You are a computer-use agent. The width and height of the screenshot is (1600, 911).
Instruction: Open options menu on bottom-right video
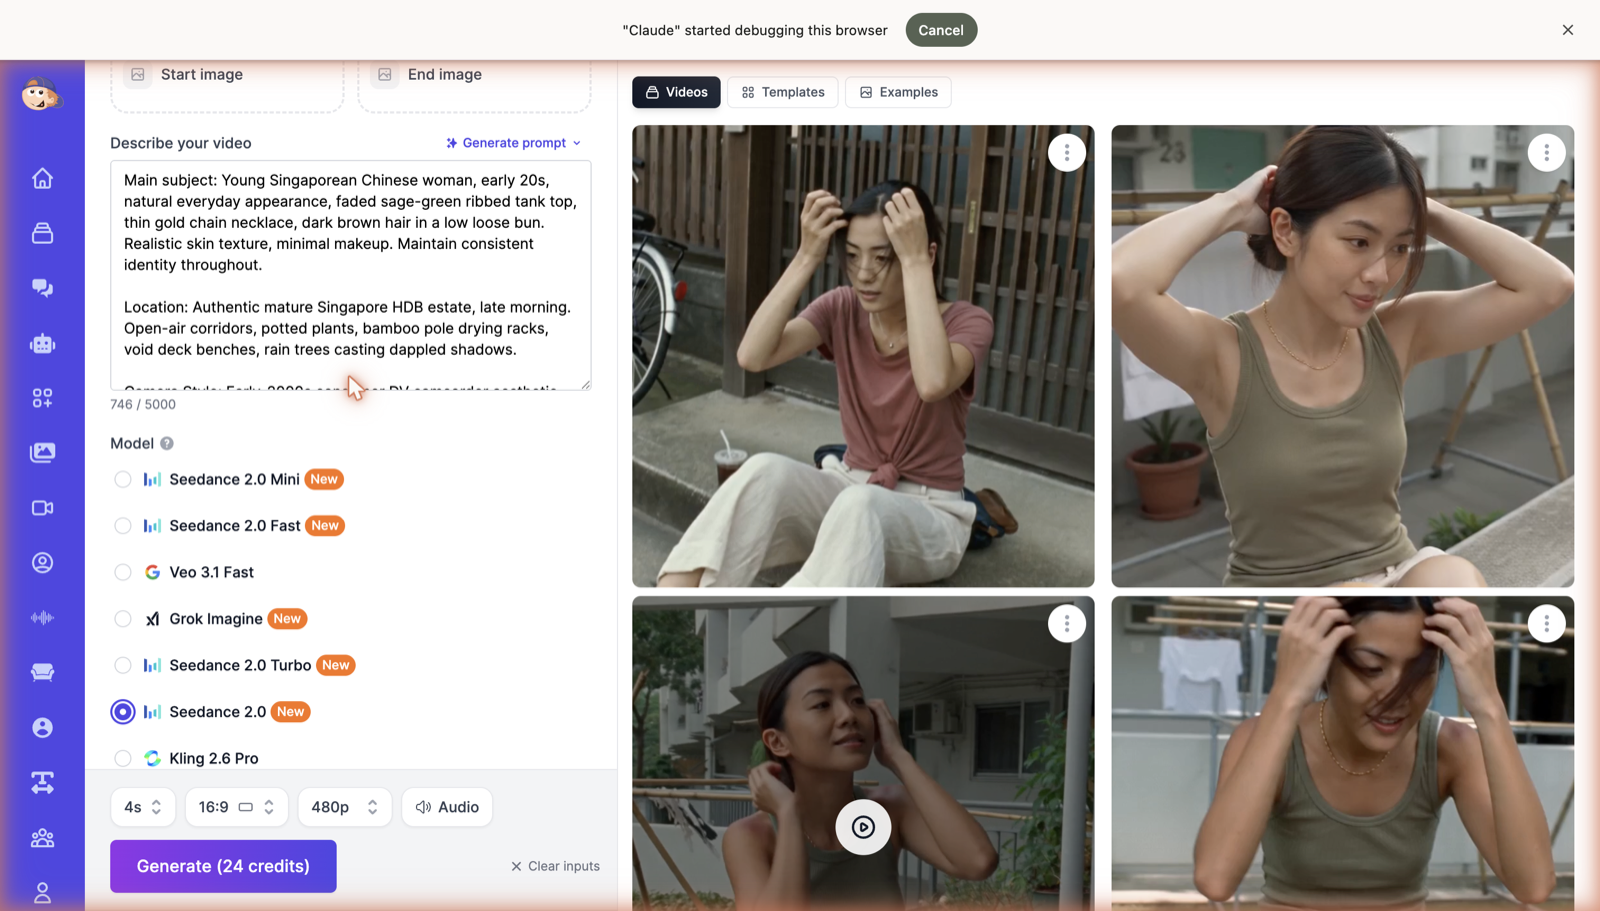coord(1546,624)
